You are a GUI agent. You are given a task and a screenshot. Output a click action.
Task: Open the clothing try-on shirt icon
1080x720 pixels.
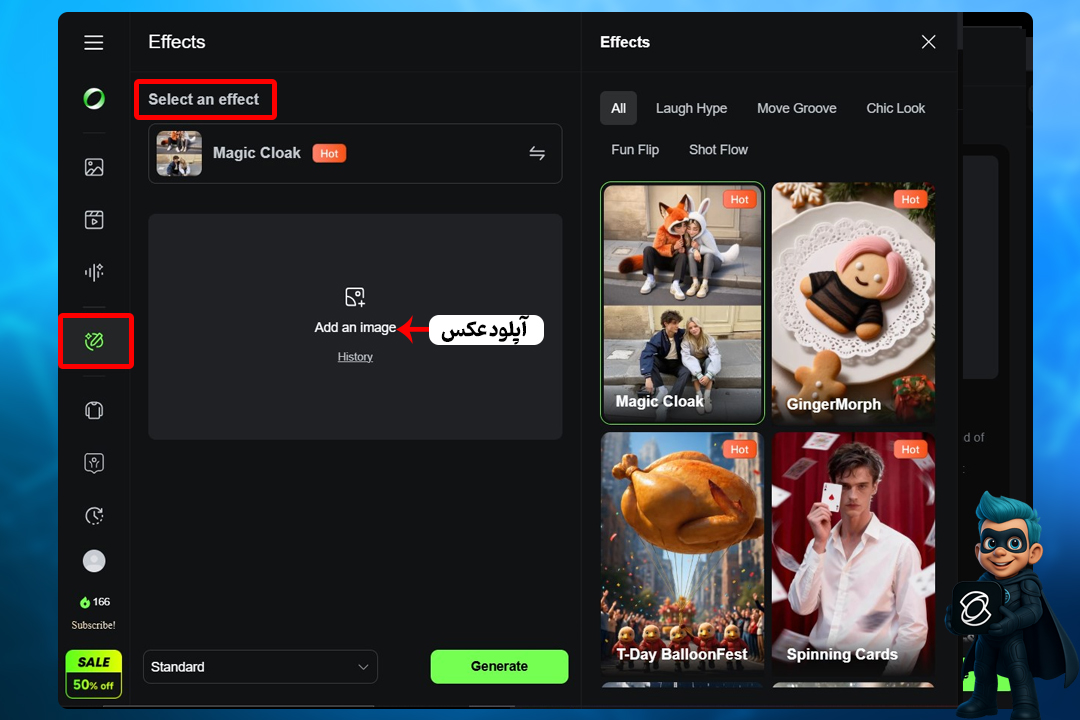(x=94, y=410)
